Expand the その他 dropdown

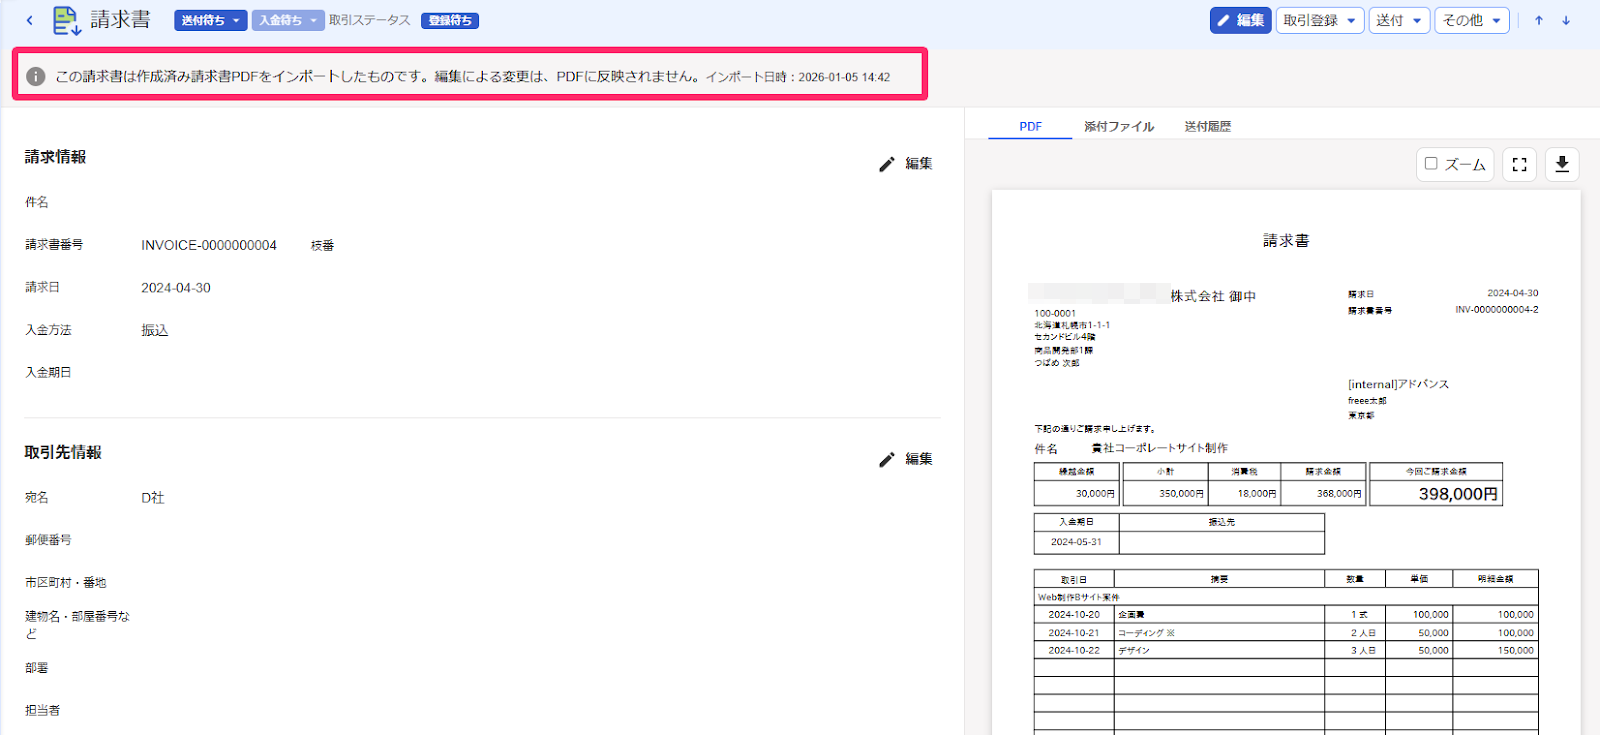(1472, 20)
